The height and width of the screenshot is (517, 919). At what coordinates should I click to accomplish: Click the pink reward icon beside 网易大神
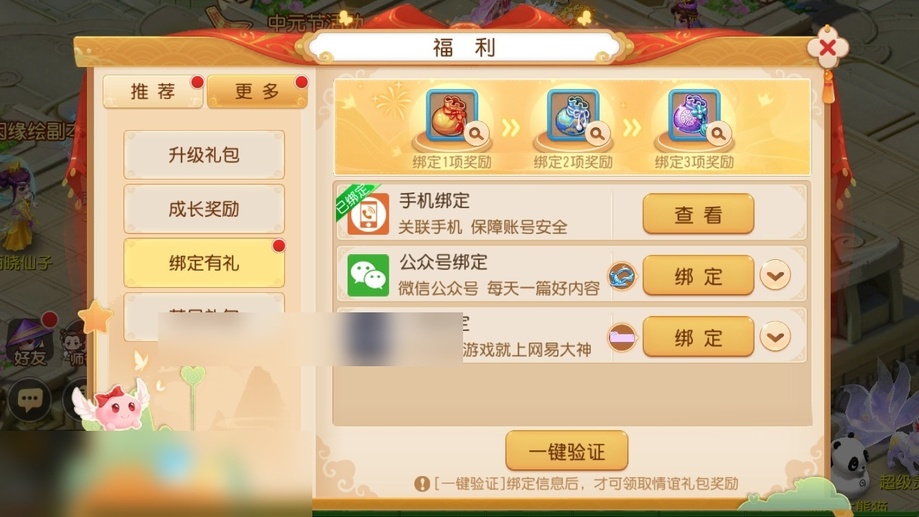pyautogui.click(x=622, y=338)
